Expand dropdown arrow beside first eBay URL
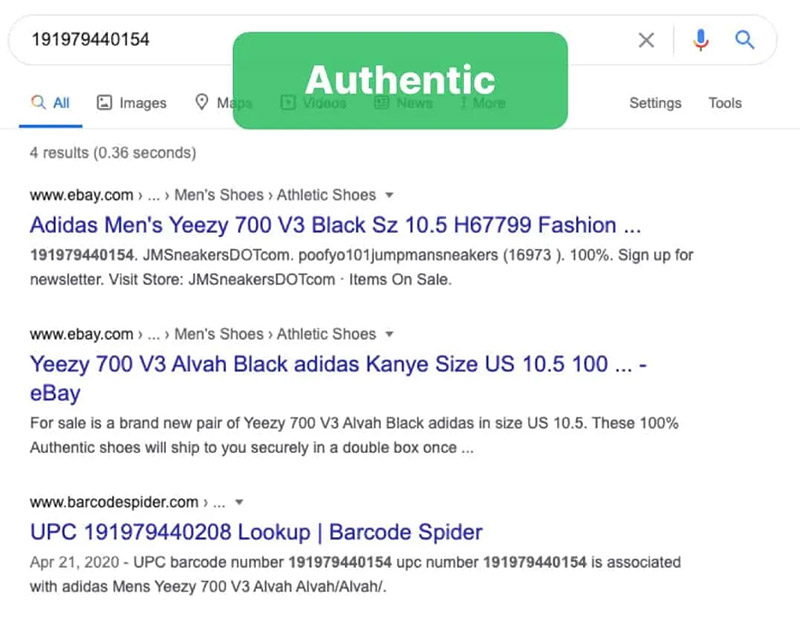This screenshot has width=800, height=622. [x=390, y=195]
